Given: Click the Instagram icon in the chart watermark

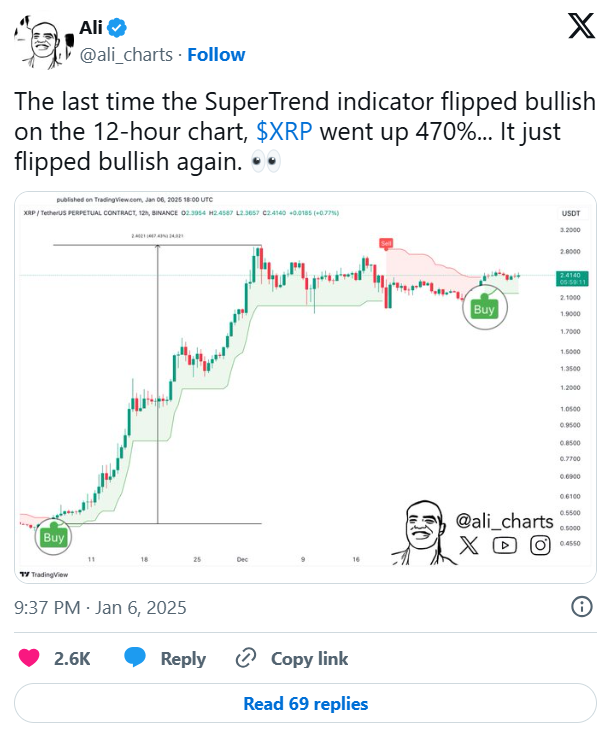Looking at the screenshot, I should point(540,545).
